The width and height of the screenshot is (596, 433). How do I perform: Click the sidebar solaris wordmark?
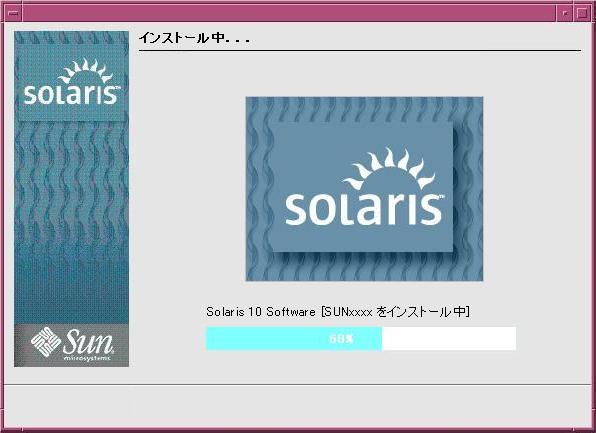(x=71, y=95)
